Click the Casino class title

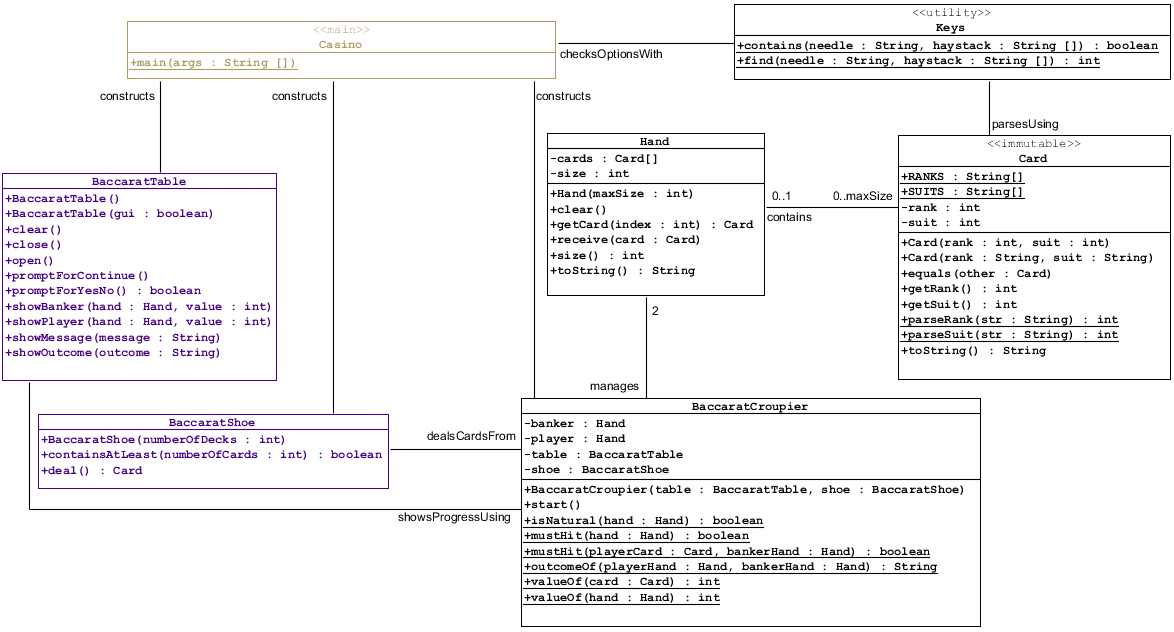[340, 45]
